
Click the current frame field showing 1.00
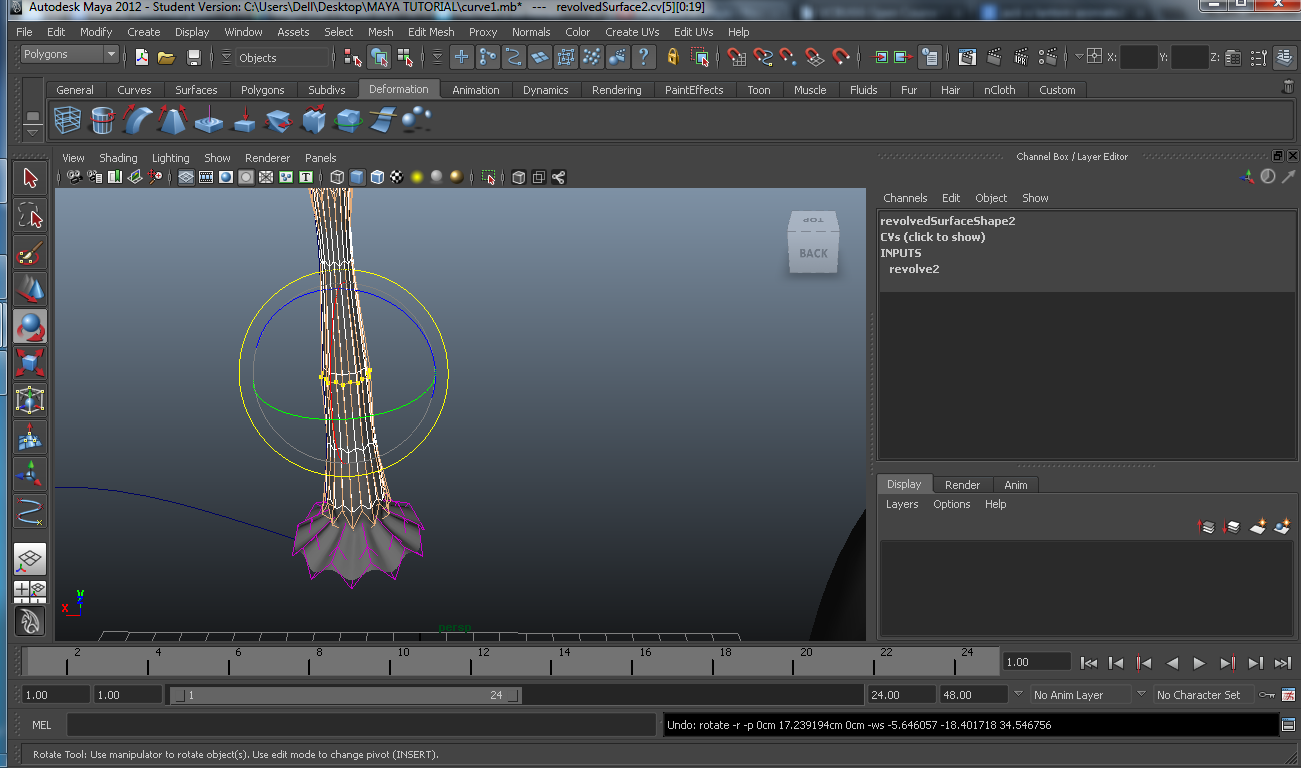[1037, 662]
